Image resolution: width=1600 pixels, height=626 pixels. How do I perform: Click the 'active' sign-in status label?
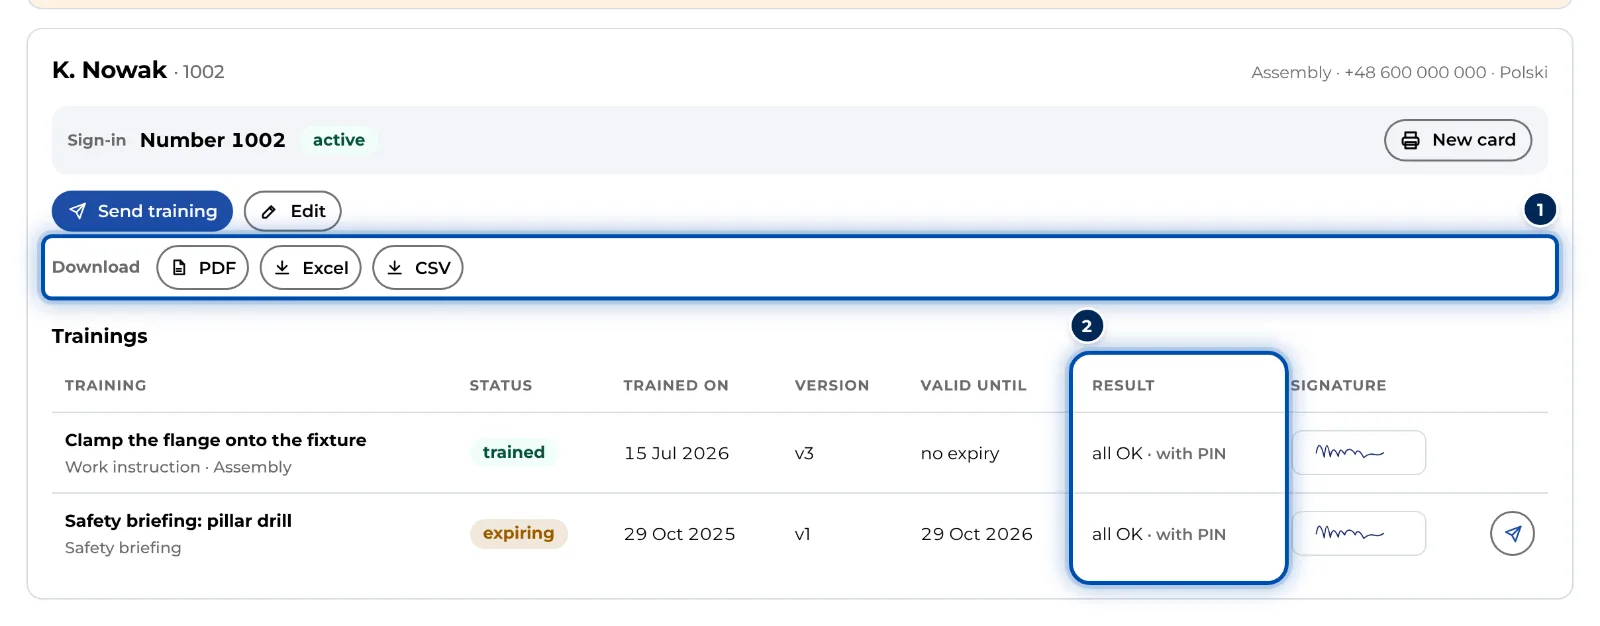coord(339,140)
